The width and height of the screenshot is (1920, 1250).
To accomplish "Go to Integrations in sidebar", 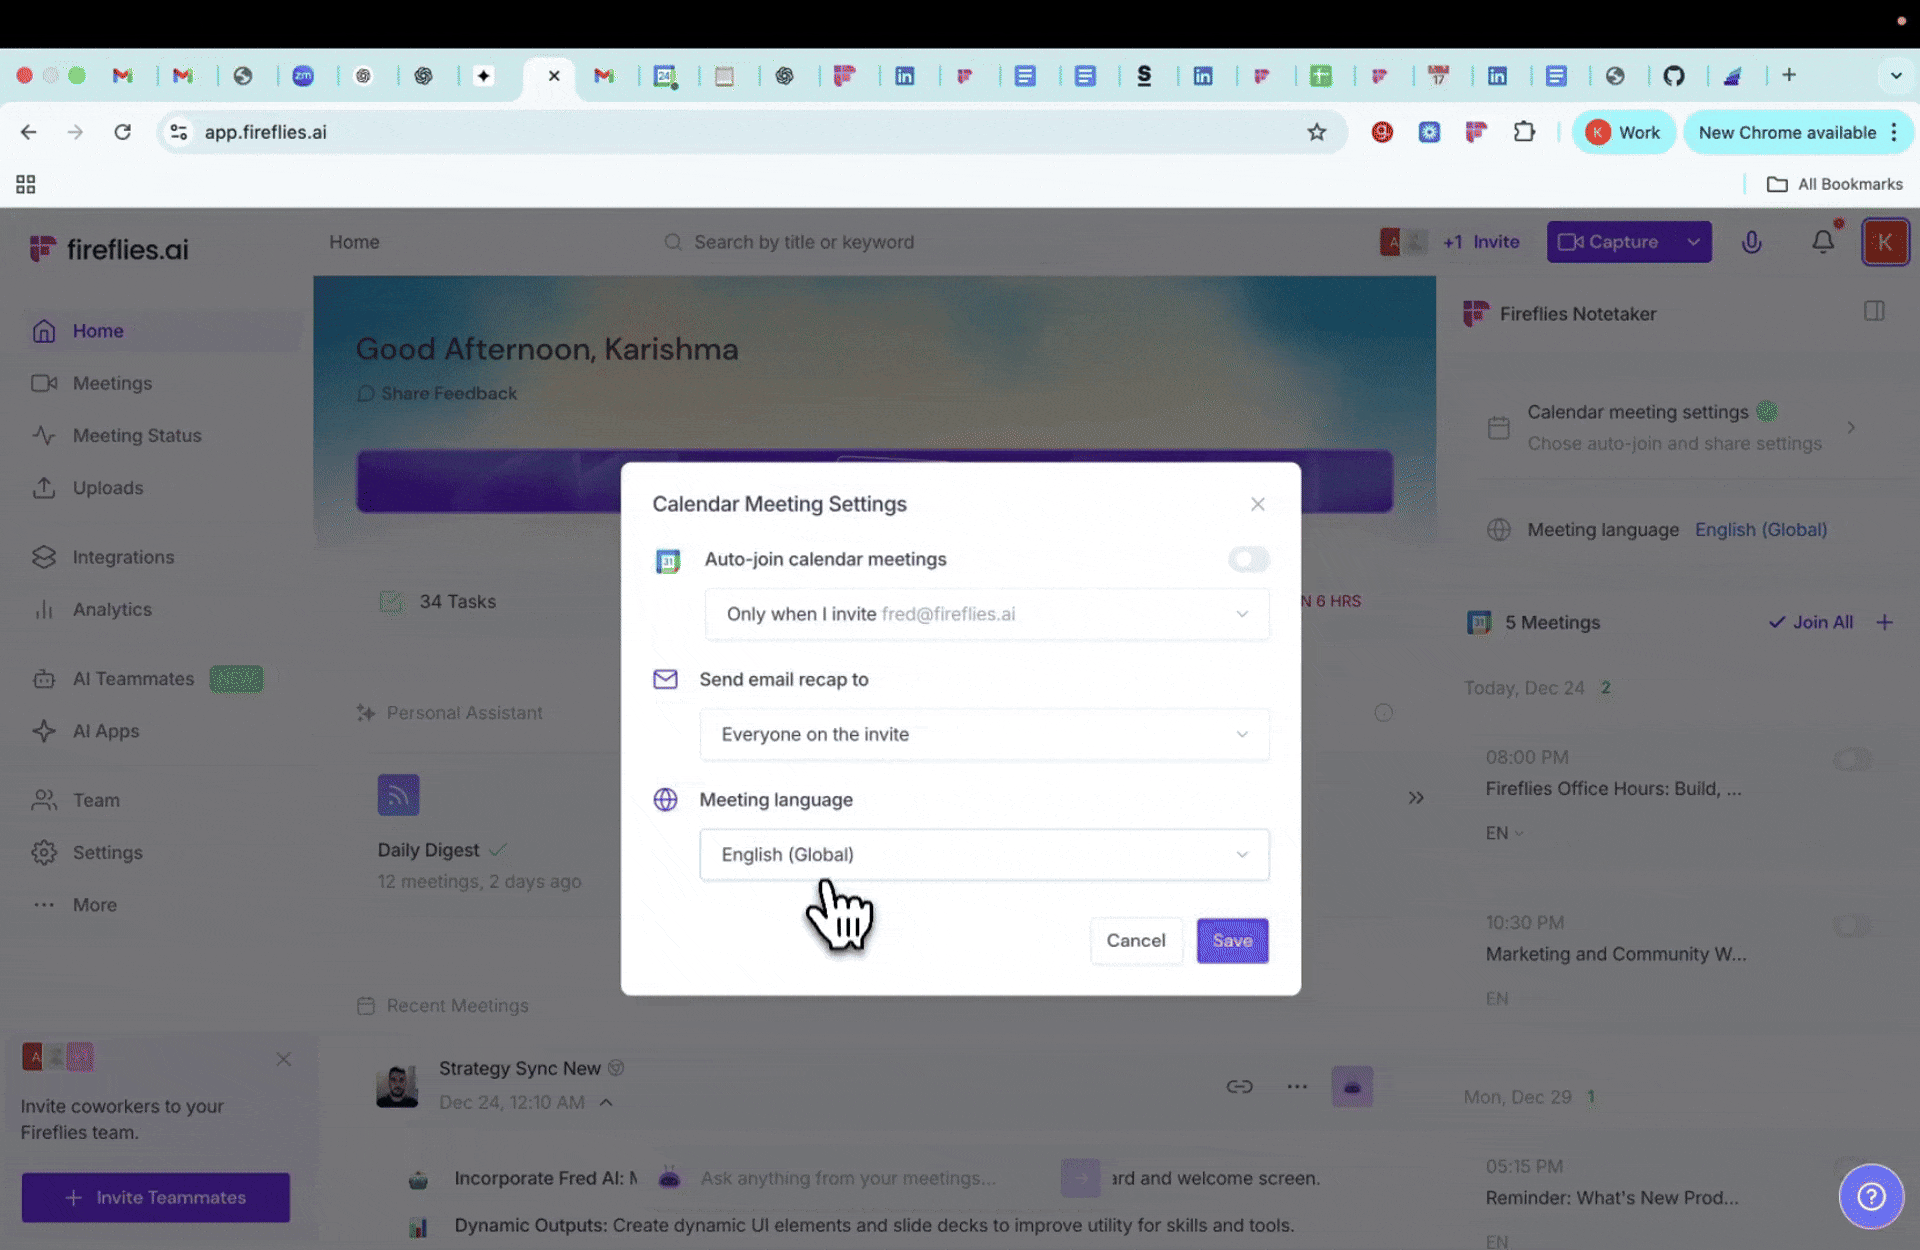I will click(x=123, y=557).
